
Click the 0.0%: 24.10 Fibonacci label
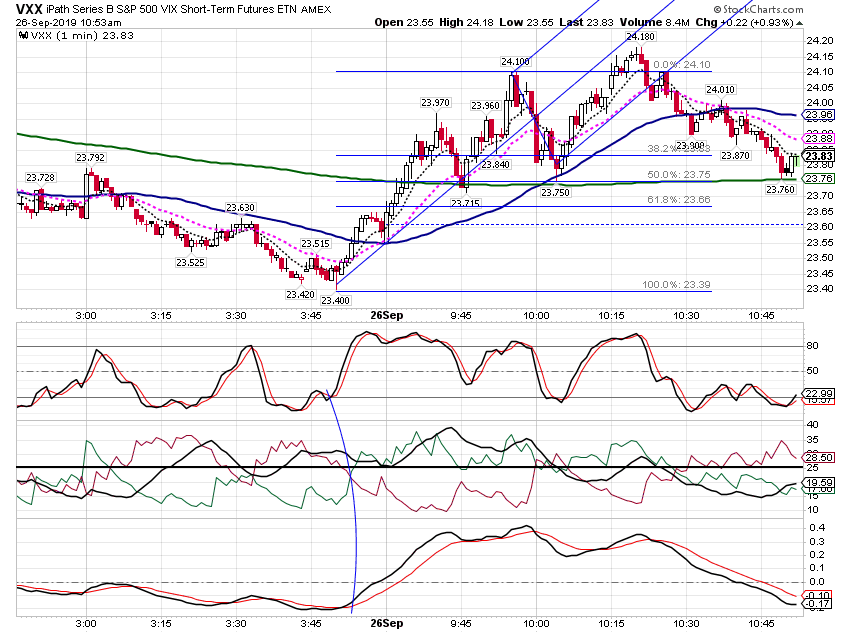(682, 64)
